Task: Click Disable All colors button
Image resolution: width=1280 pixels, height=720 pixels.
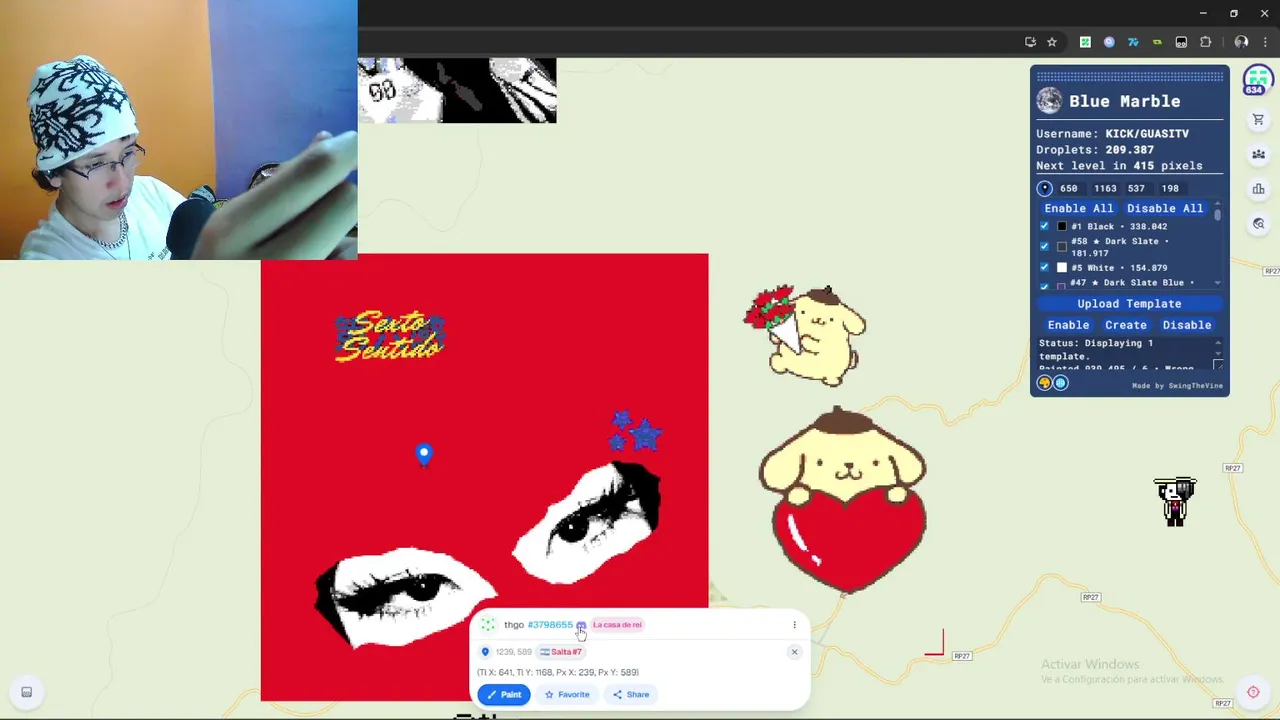Action: [x=1165, y=208]
